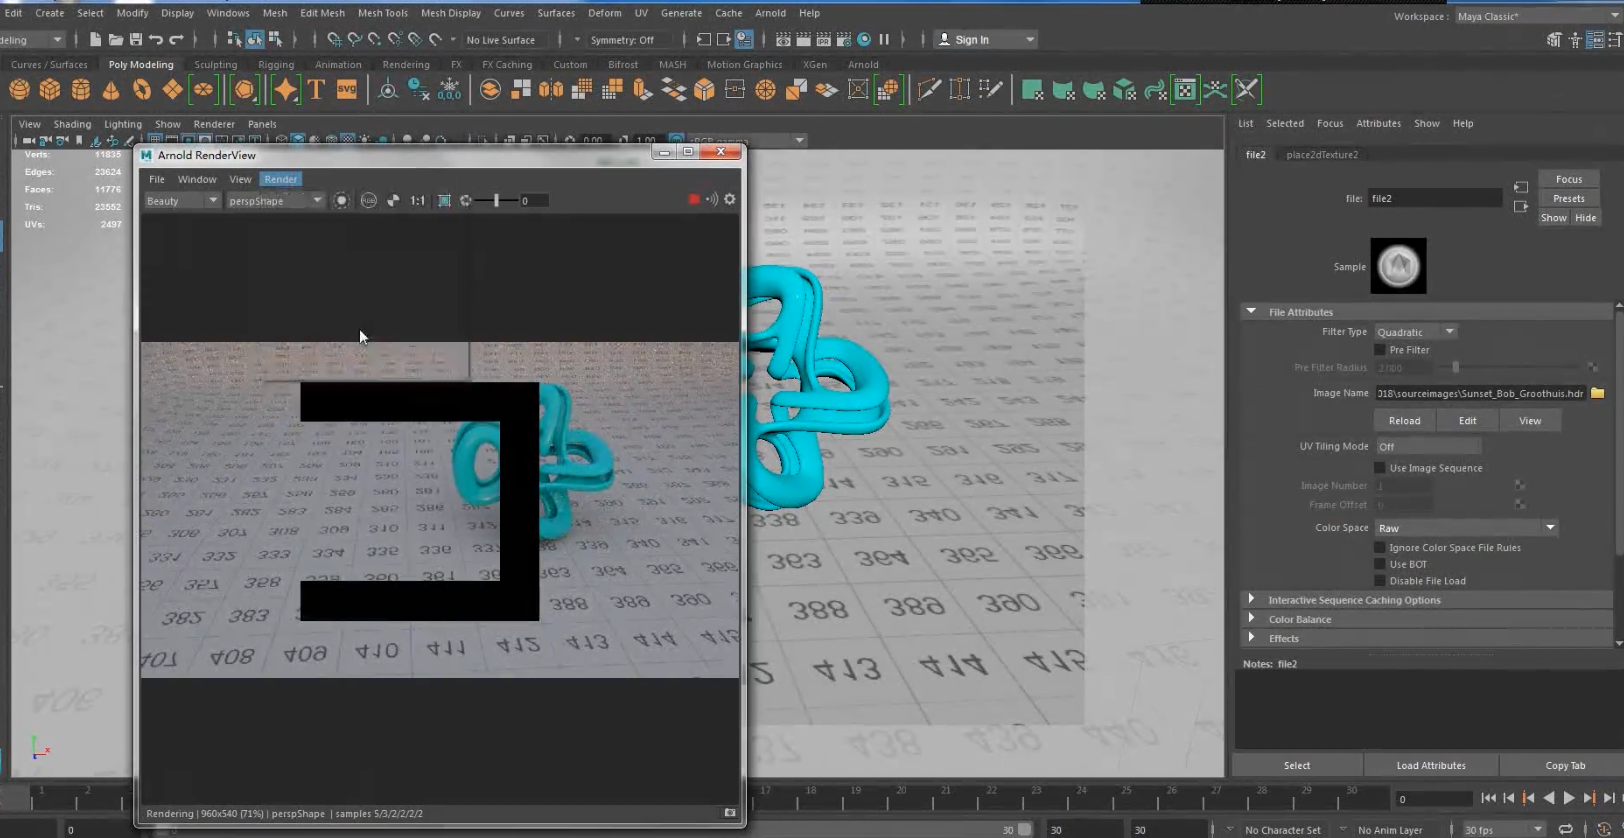Click the Copy Tab button
This screenshot has height=838, width=1624.
point(1565,765)
